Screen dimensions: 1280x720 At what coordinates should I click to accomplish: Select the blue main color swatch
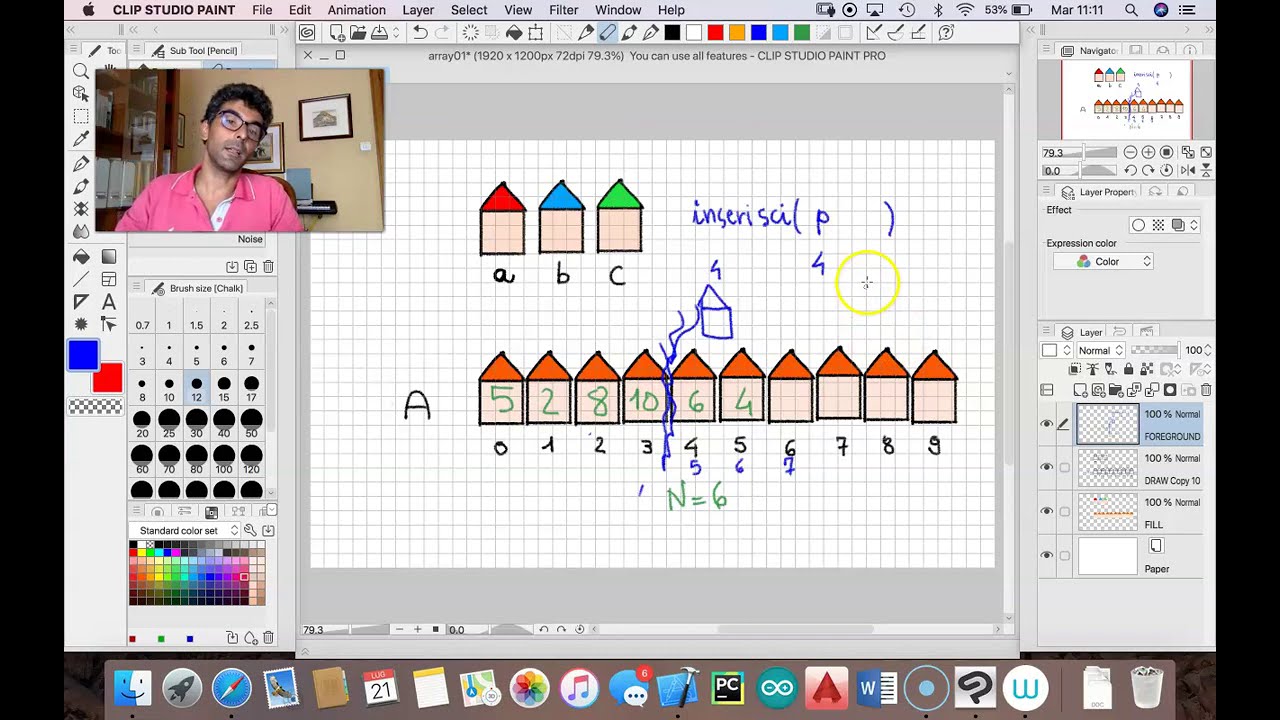tap(83, 355)
